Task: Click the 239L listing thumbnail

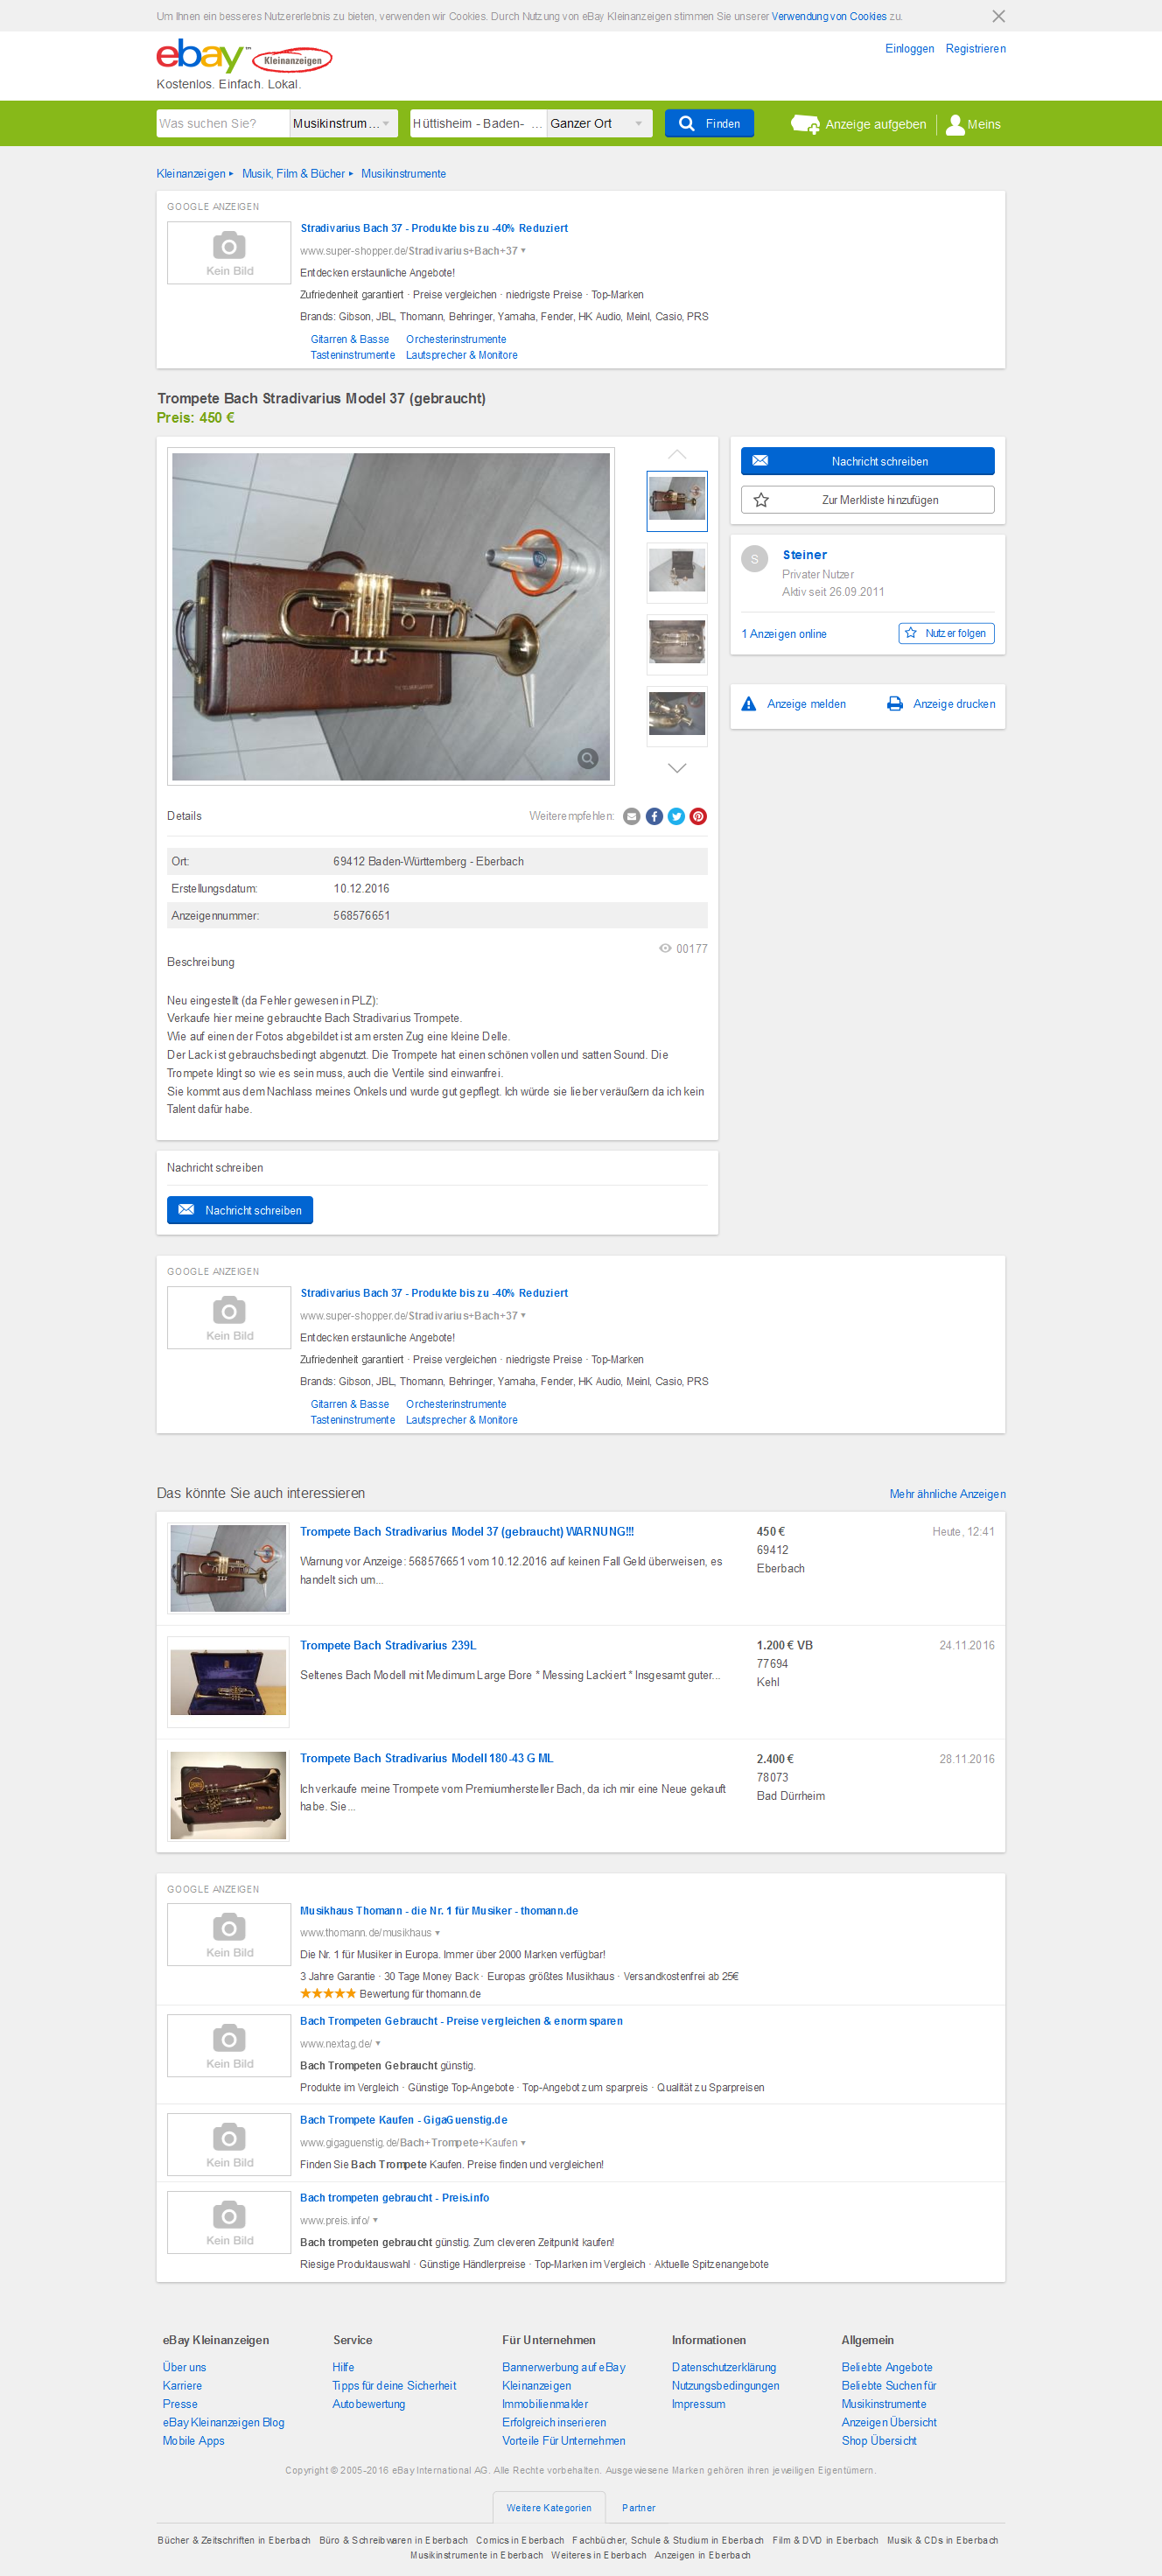Action: pos(228,1682)
